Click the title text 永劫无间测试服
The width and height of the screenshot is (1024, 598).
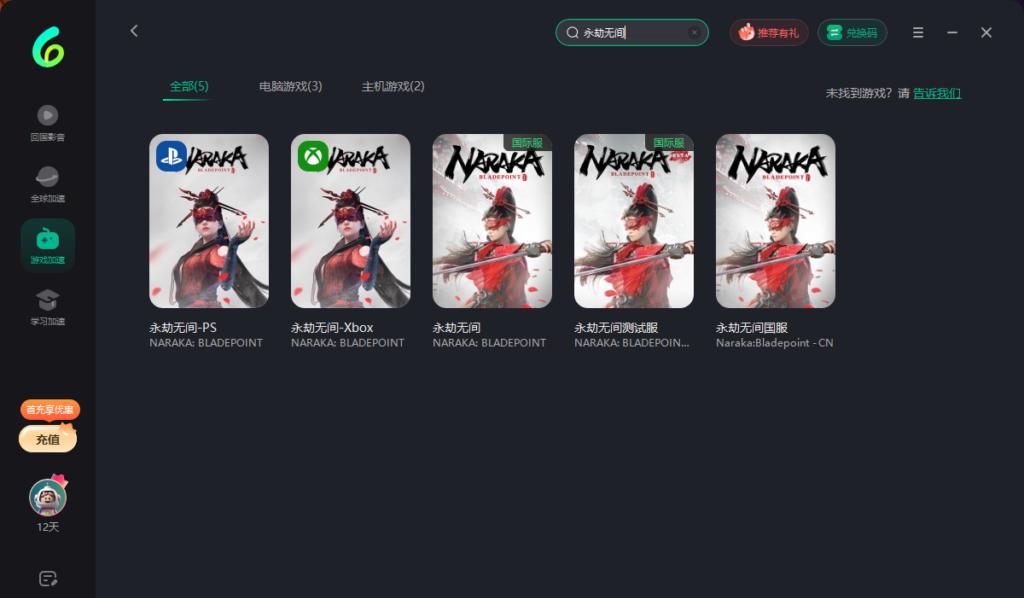616,328
